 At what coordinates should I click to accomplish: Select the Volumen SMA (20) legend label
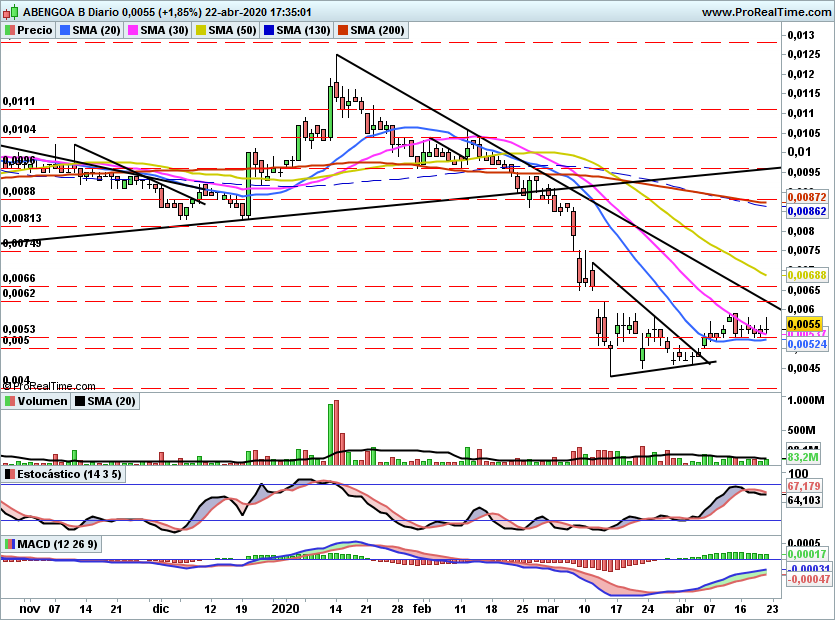[x=111, y=401]
